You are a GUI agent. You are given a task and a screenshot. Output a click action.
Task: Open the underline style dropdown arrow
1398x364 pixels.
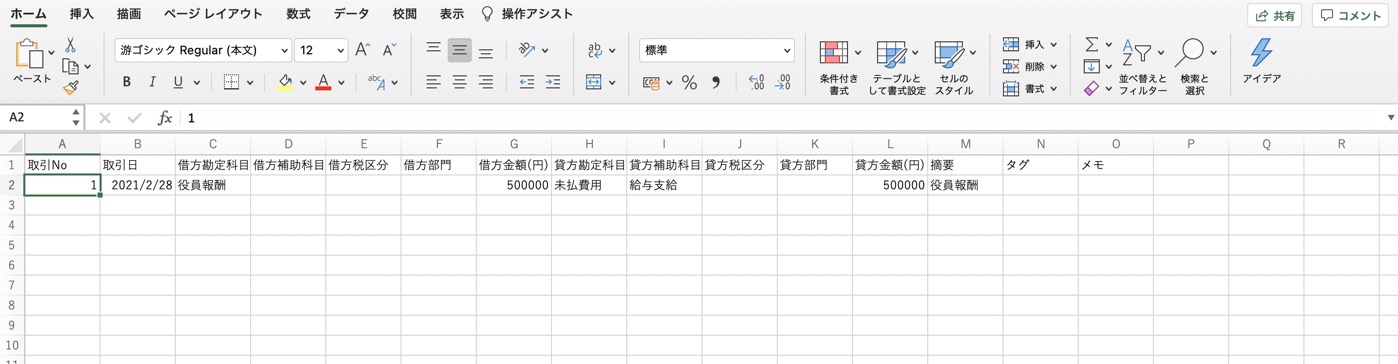click(197, 83)
